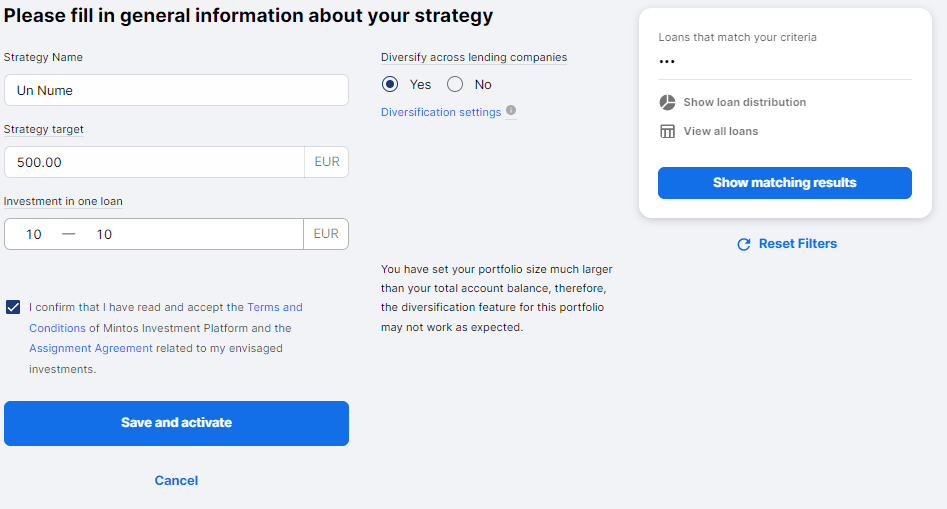Open the Diversification settings link
947x509 pixels.
[441, 112]
